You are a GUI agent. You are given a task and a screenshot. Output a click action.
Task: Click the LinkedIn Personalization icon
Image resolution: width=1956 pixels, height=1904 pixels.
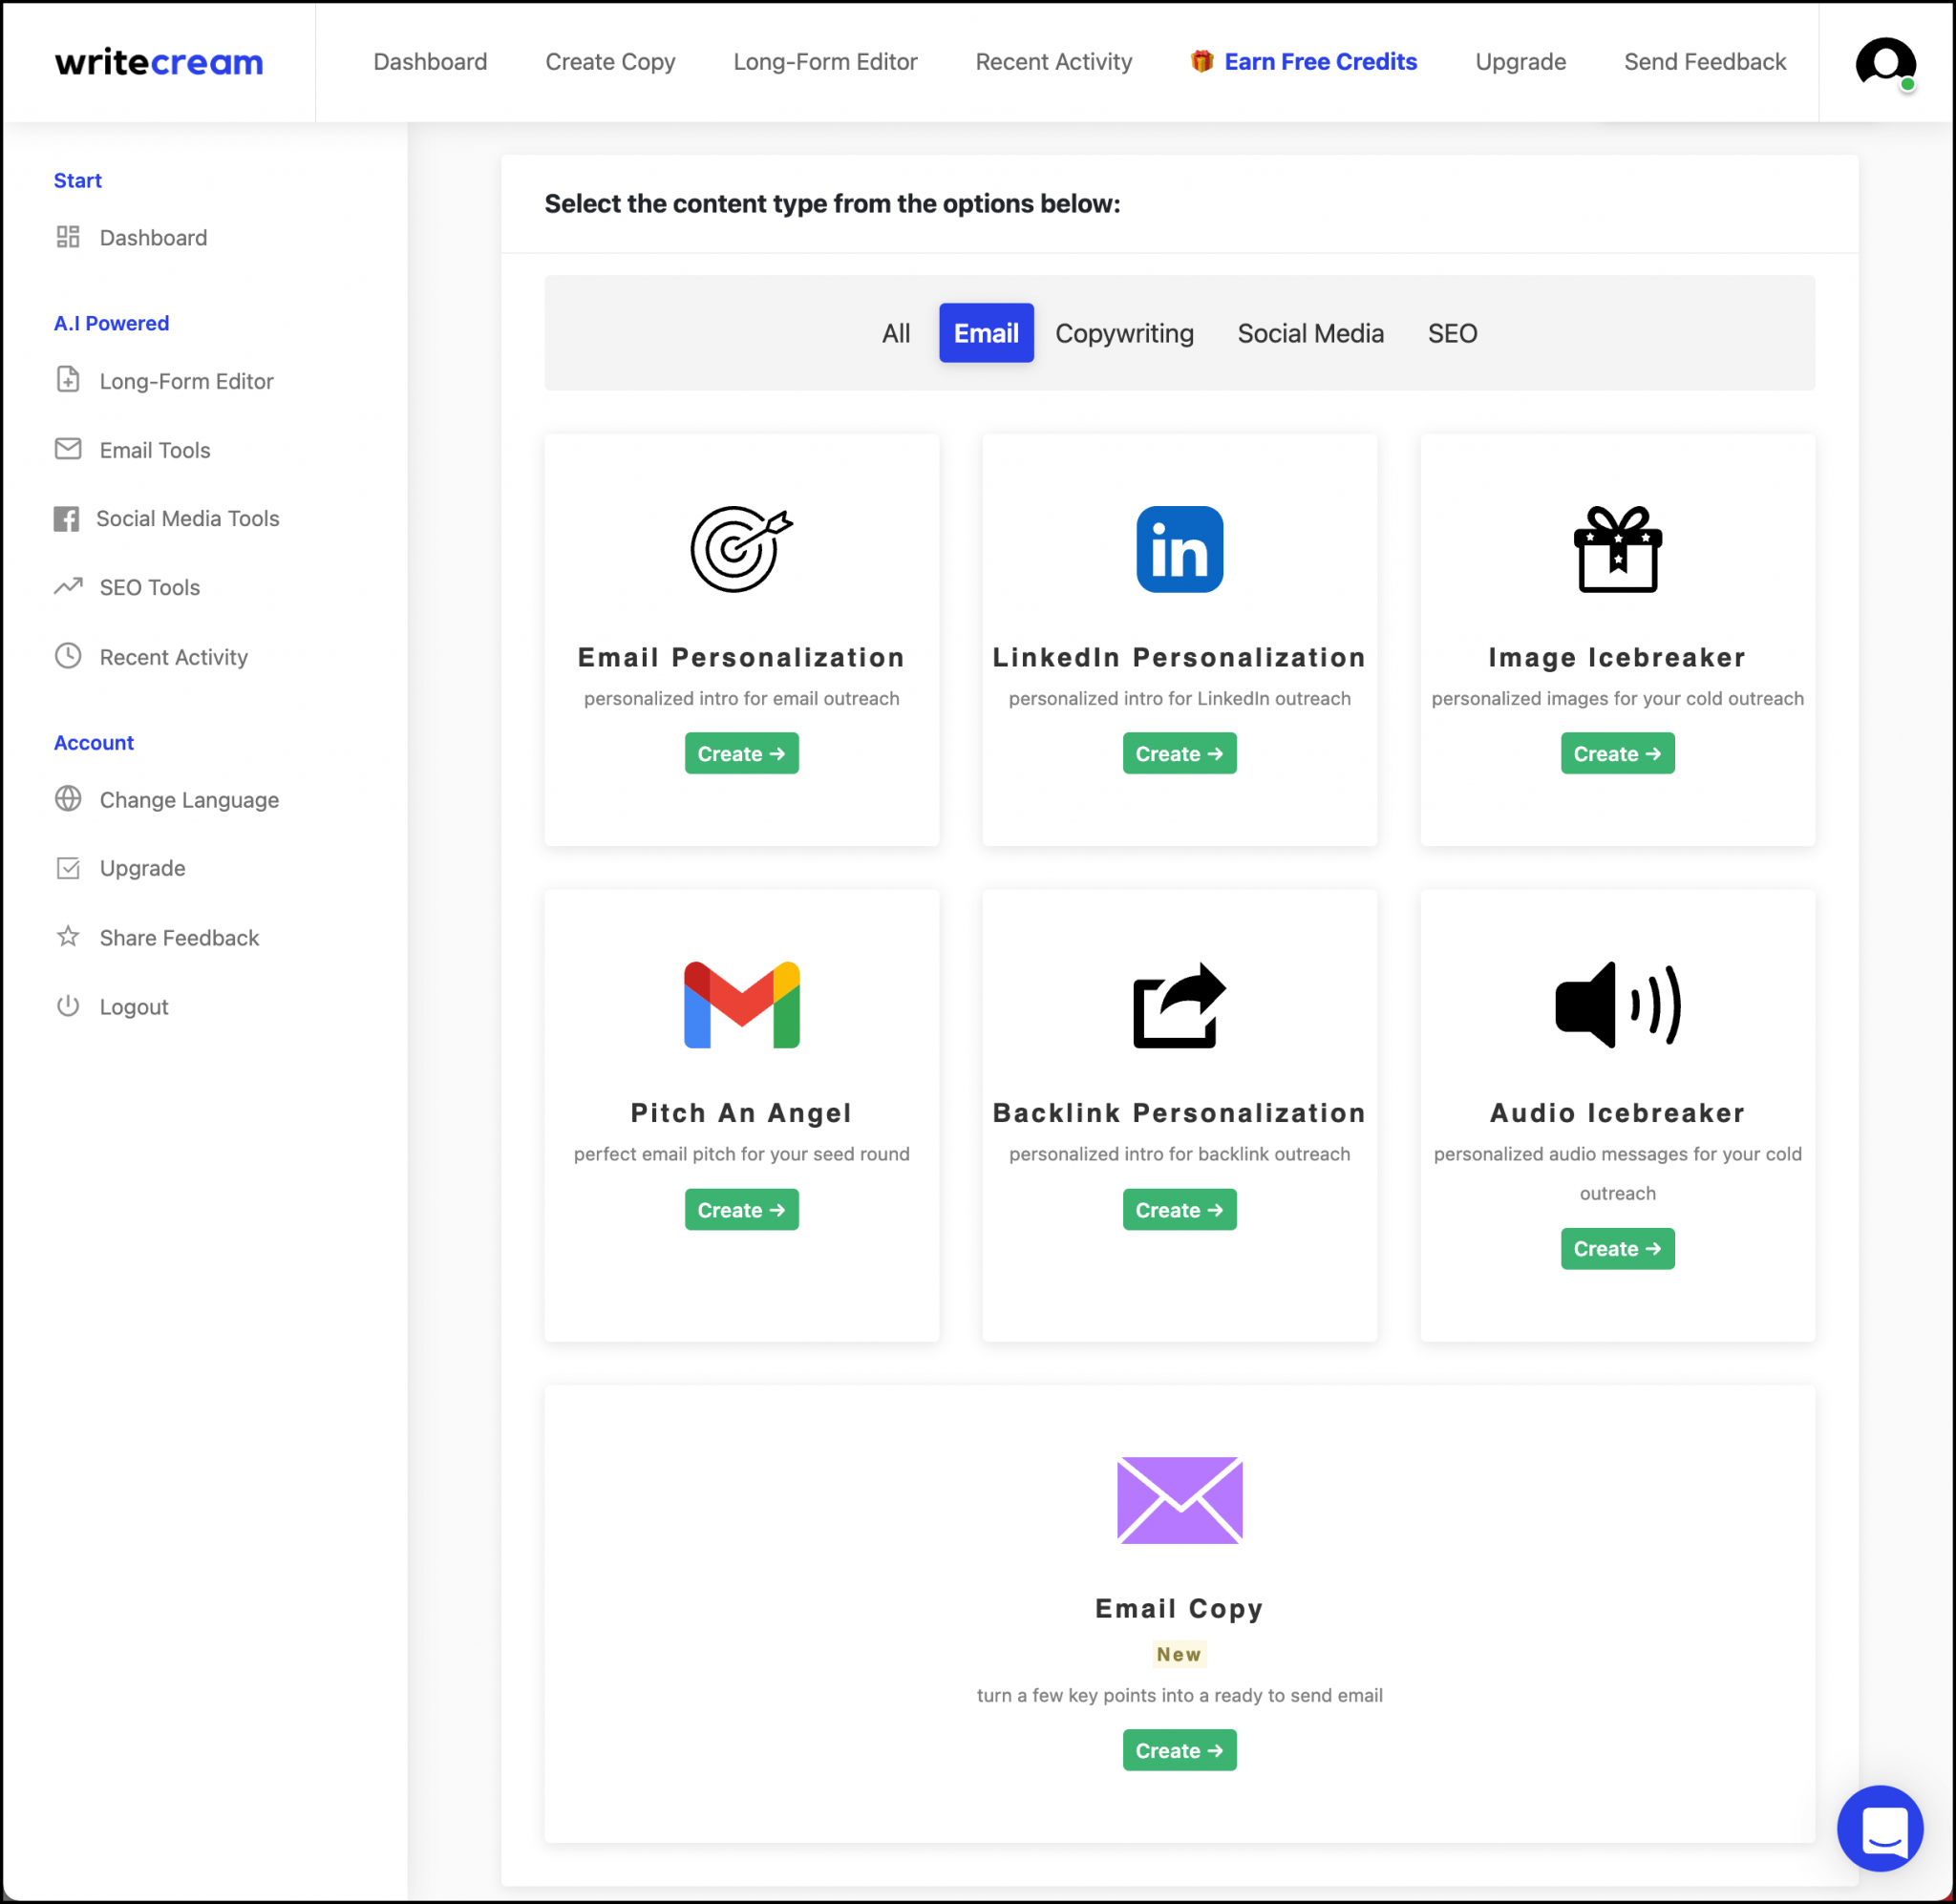(x=1180, y=548)
